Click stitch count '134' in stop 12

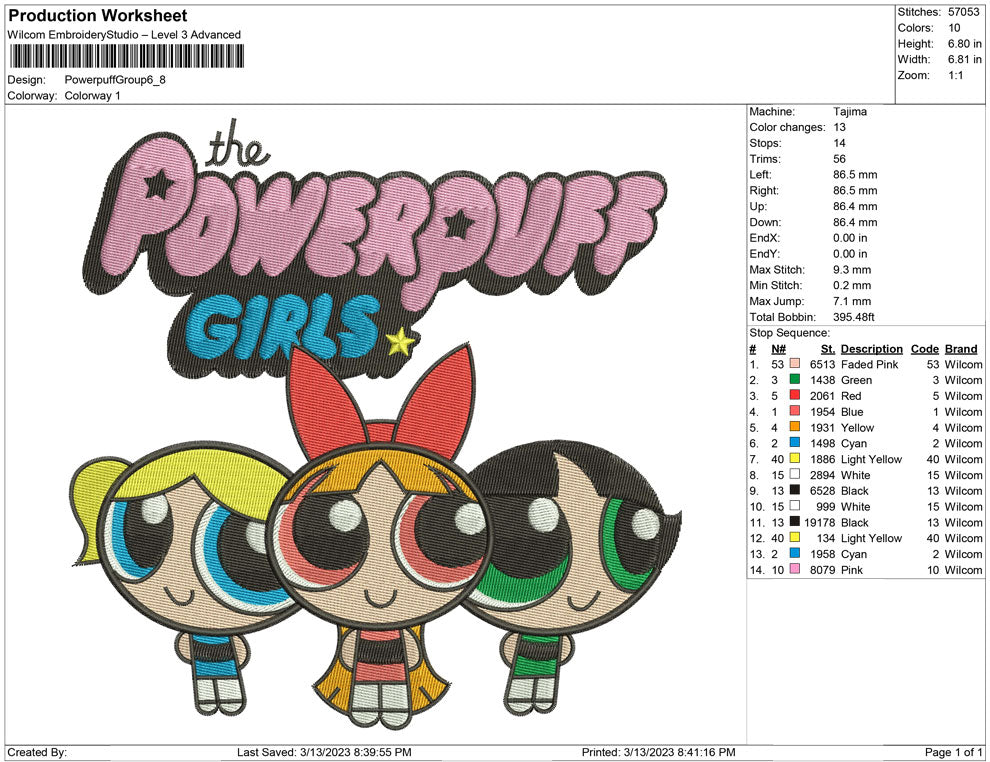[826, 538]
